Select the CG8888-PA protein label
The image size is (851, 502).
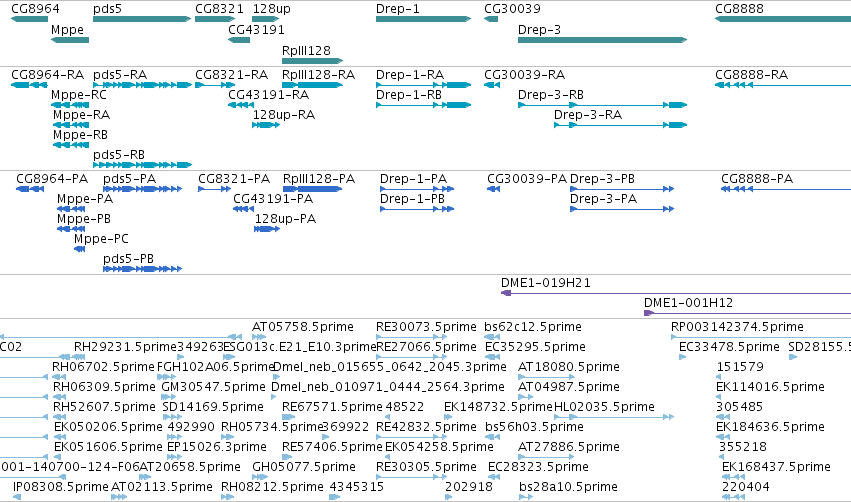pos(757,179)
